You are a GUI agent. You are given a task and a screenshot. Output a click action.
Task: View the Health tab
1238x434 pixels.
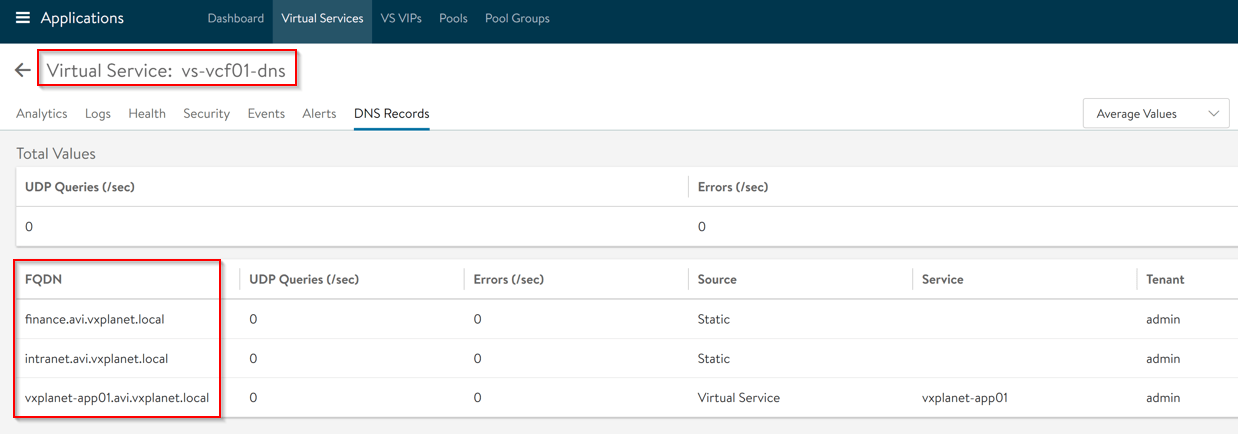coord(147,114)
